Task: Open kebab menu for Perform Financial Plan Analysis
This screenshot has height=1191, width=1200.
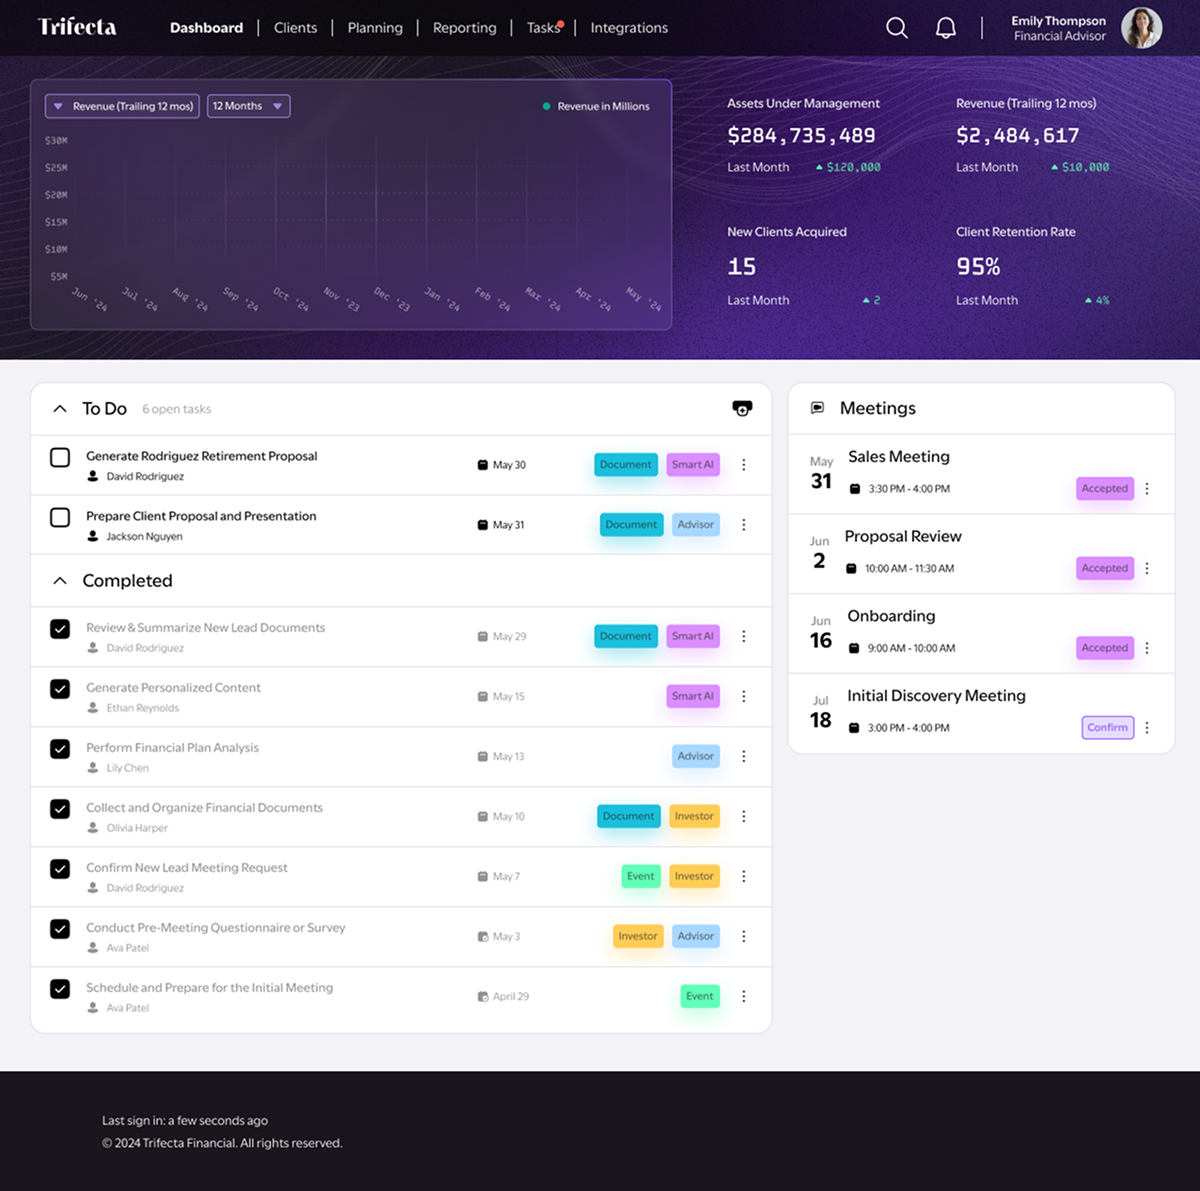Action: pos(744,756)
